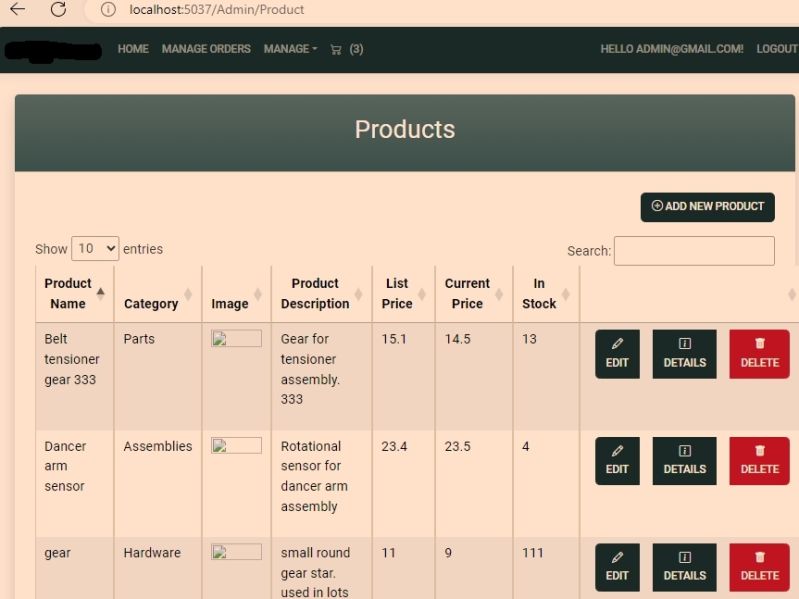This screenshot has height=599, width=799.
Task: Click list price value 15.1
Action: 394,339
